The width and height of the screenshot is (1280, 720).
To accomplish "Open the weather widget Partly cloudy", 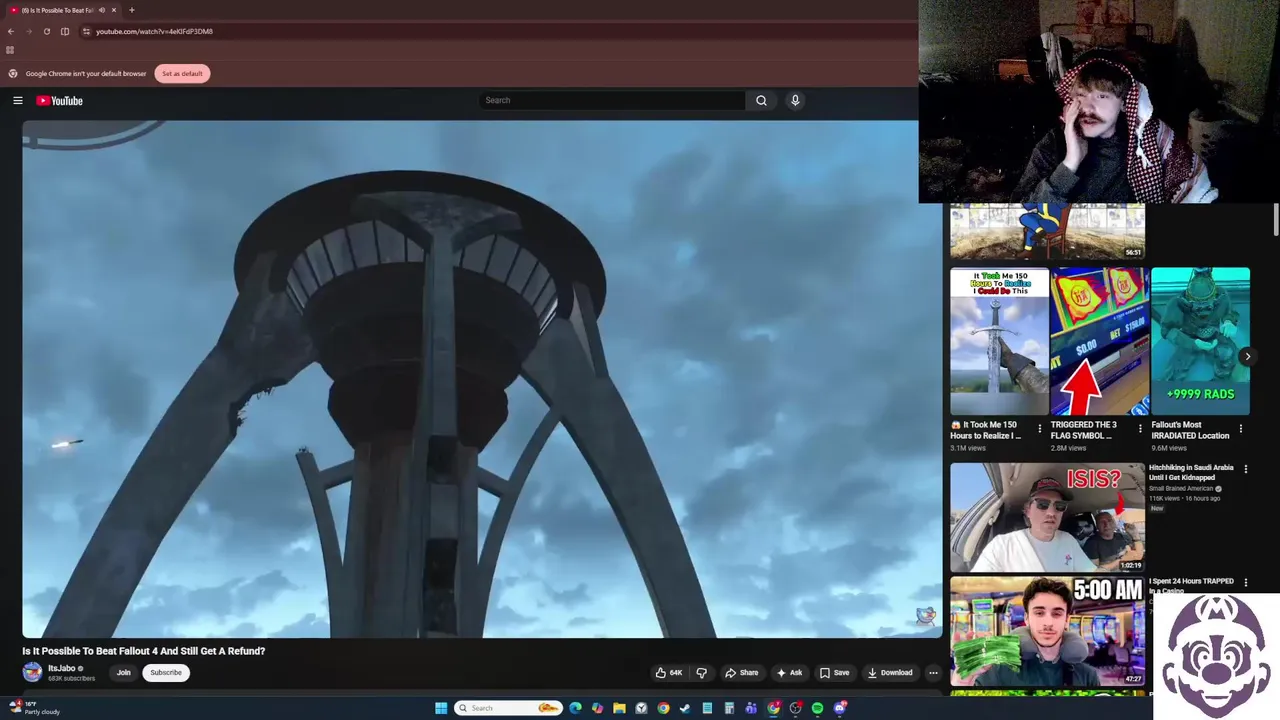I will coord(35,708).
